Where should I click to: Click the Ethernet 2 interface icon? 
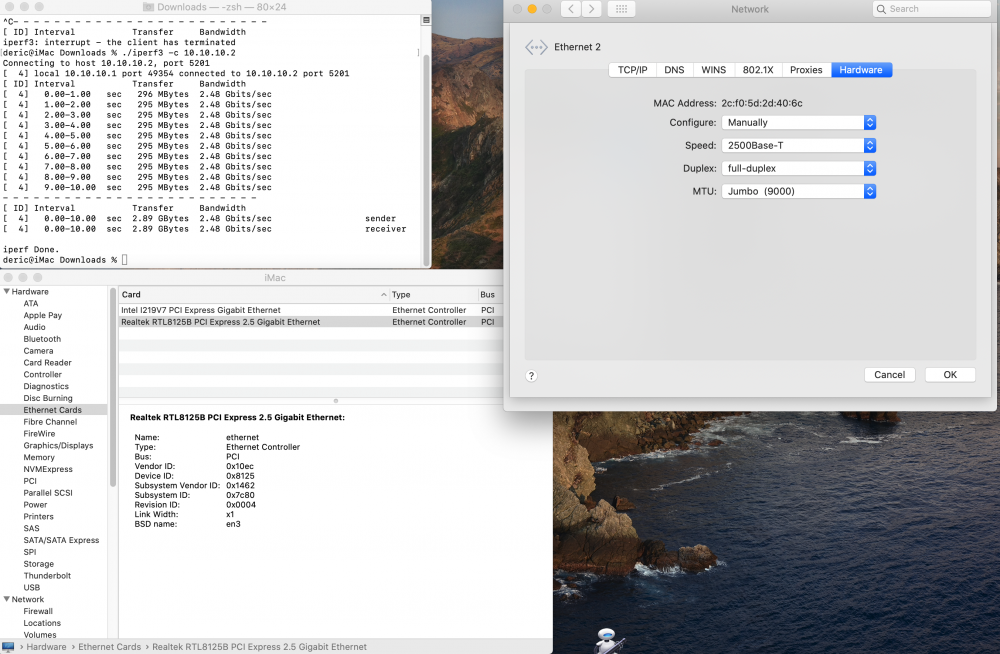pyautogui.click(x=536, y=47)
